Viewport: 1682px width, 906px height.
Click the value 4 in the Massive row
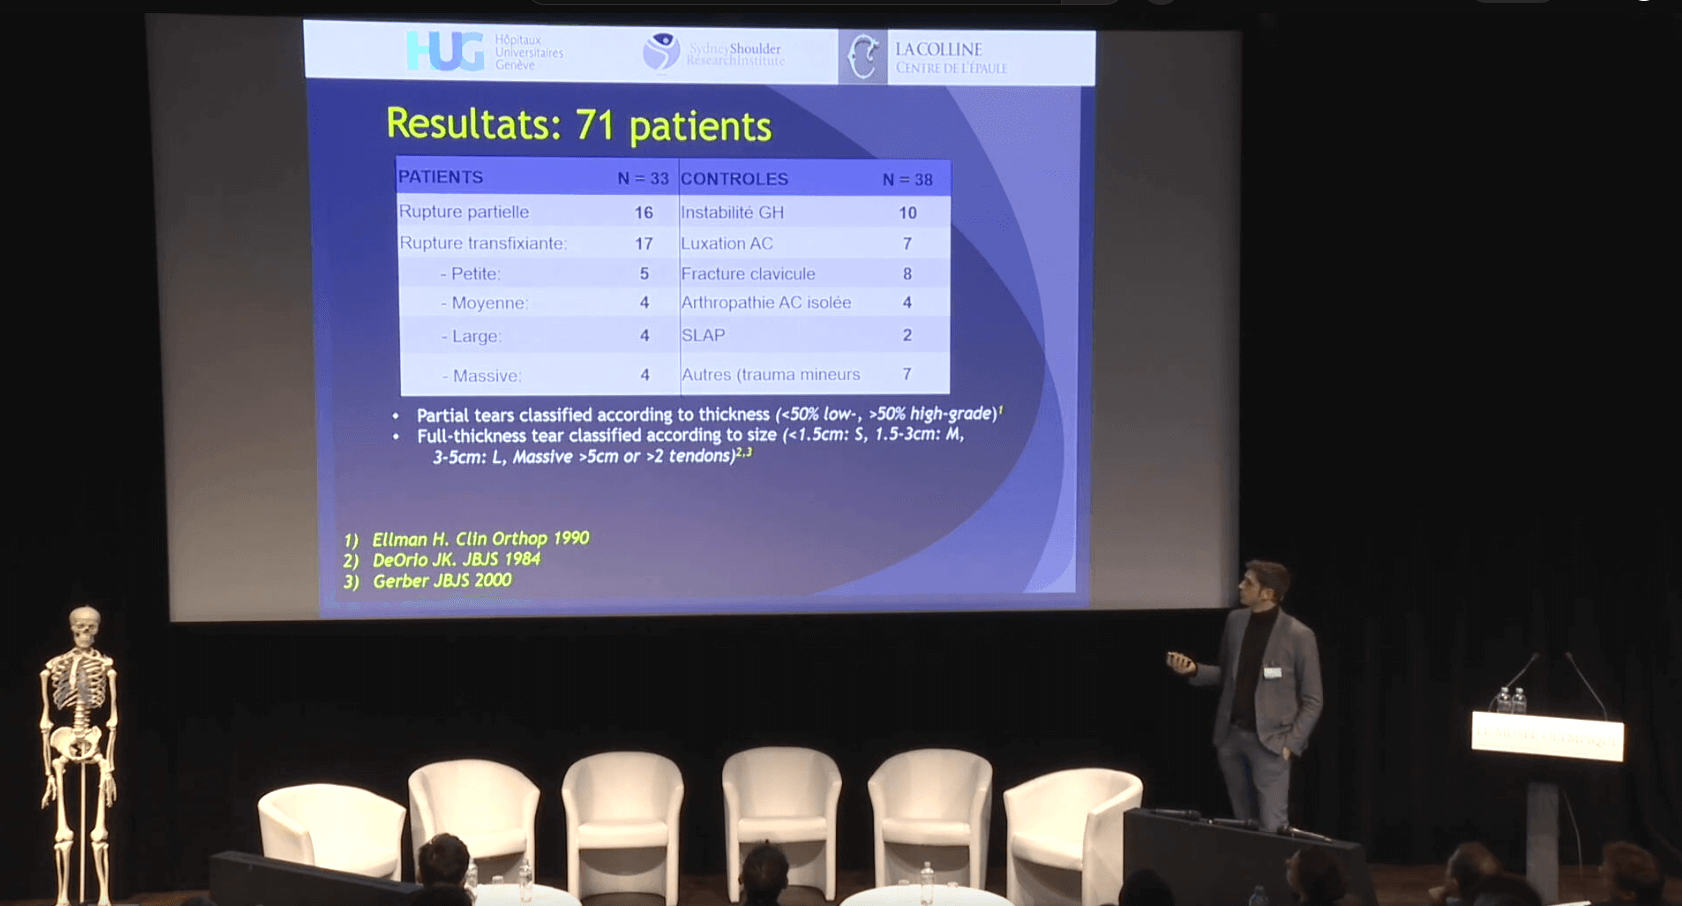tap(645, 376)
